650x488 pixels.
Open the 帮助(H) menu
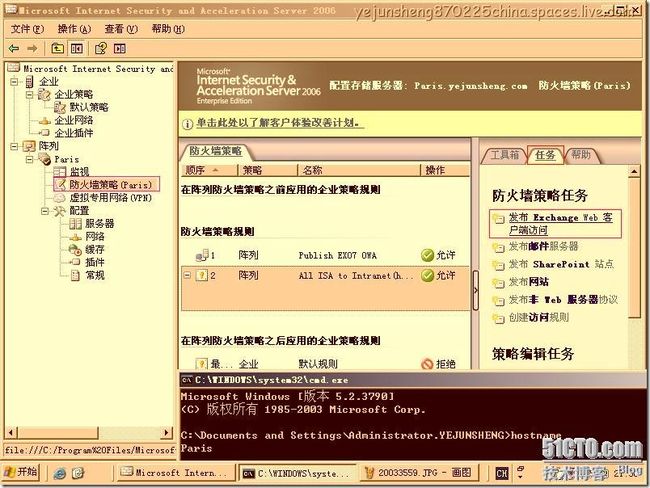coord(168,29)
